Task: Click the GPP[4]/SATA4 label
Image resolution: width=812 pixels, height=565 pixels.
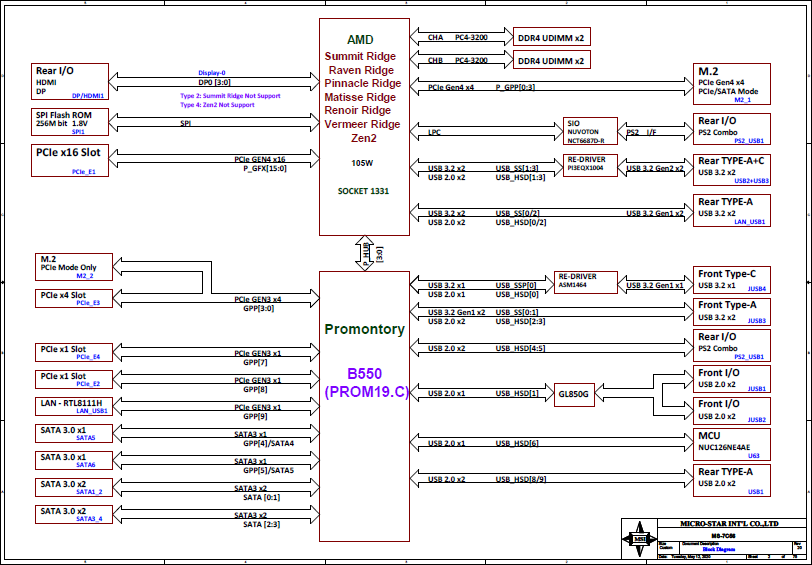Action: click(268, 443)
